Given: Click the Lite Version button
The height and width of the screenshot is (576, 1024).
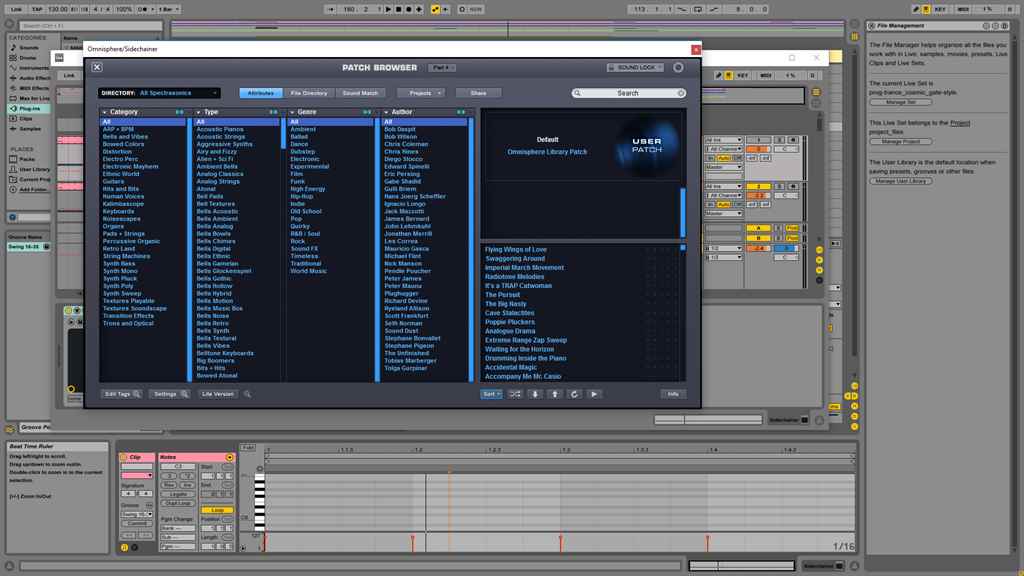Looking at the screenshot, I should point(217,394).
